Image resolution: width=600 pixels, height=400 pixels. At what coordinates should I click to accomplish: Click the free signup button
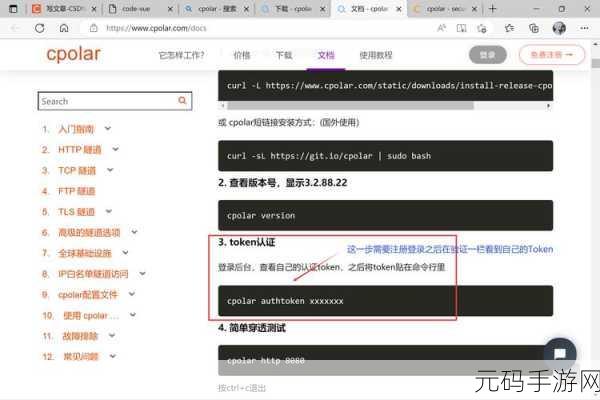pos(552,55)
